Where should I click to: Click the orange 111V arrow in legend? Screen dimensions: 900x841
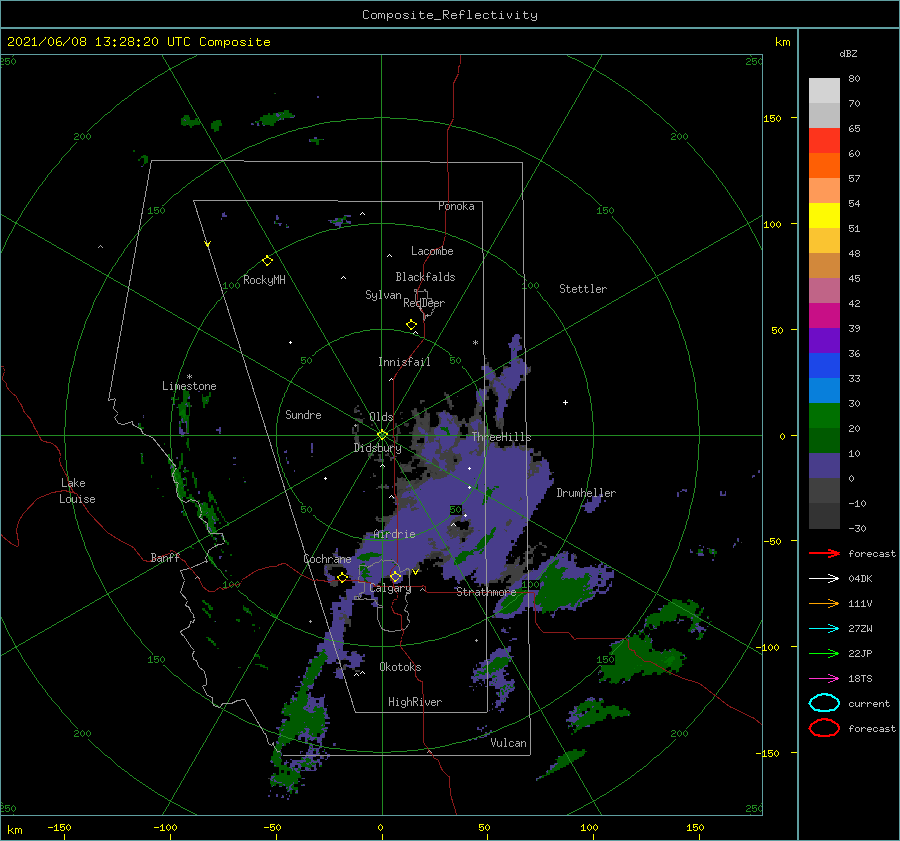824,603
